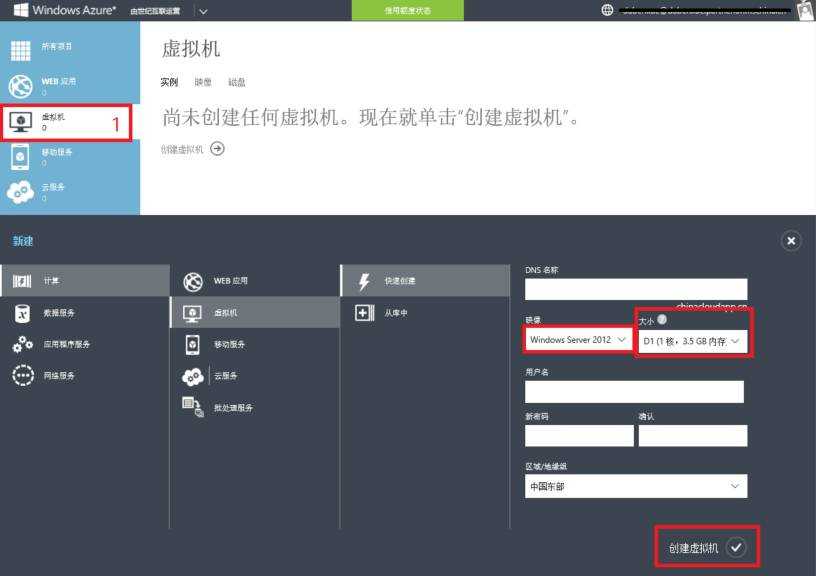This screenshot has height=576, width=816.
Task: Open the subscription chevron dropdown in header
Action: point(203,11)
